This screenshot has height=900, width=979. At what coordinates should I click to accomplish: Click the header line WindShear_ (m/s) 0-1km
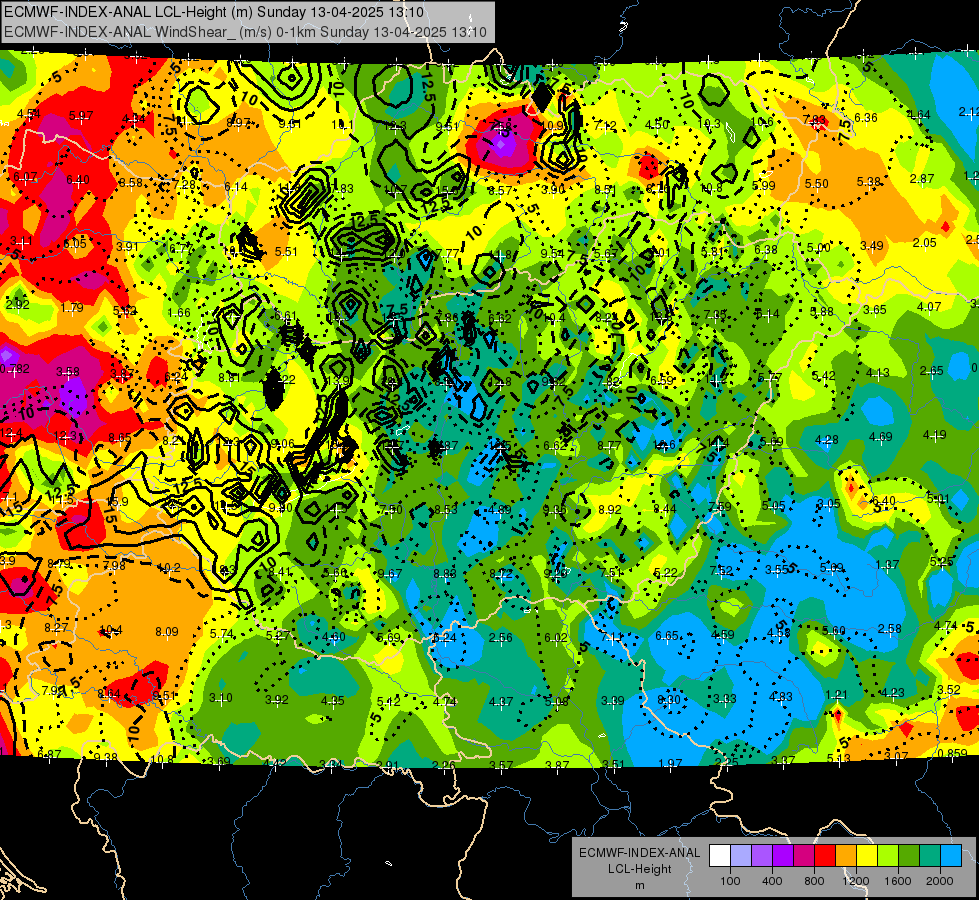click(245, 32)
